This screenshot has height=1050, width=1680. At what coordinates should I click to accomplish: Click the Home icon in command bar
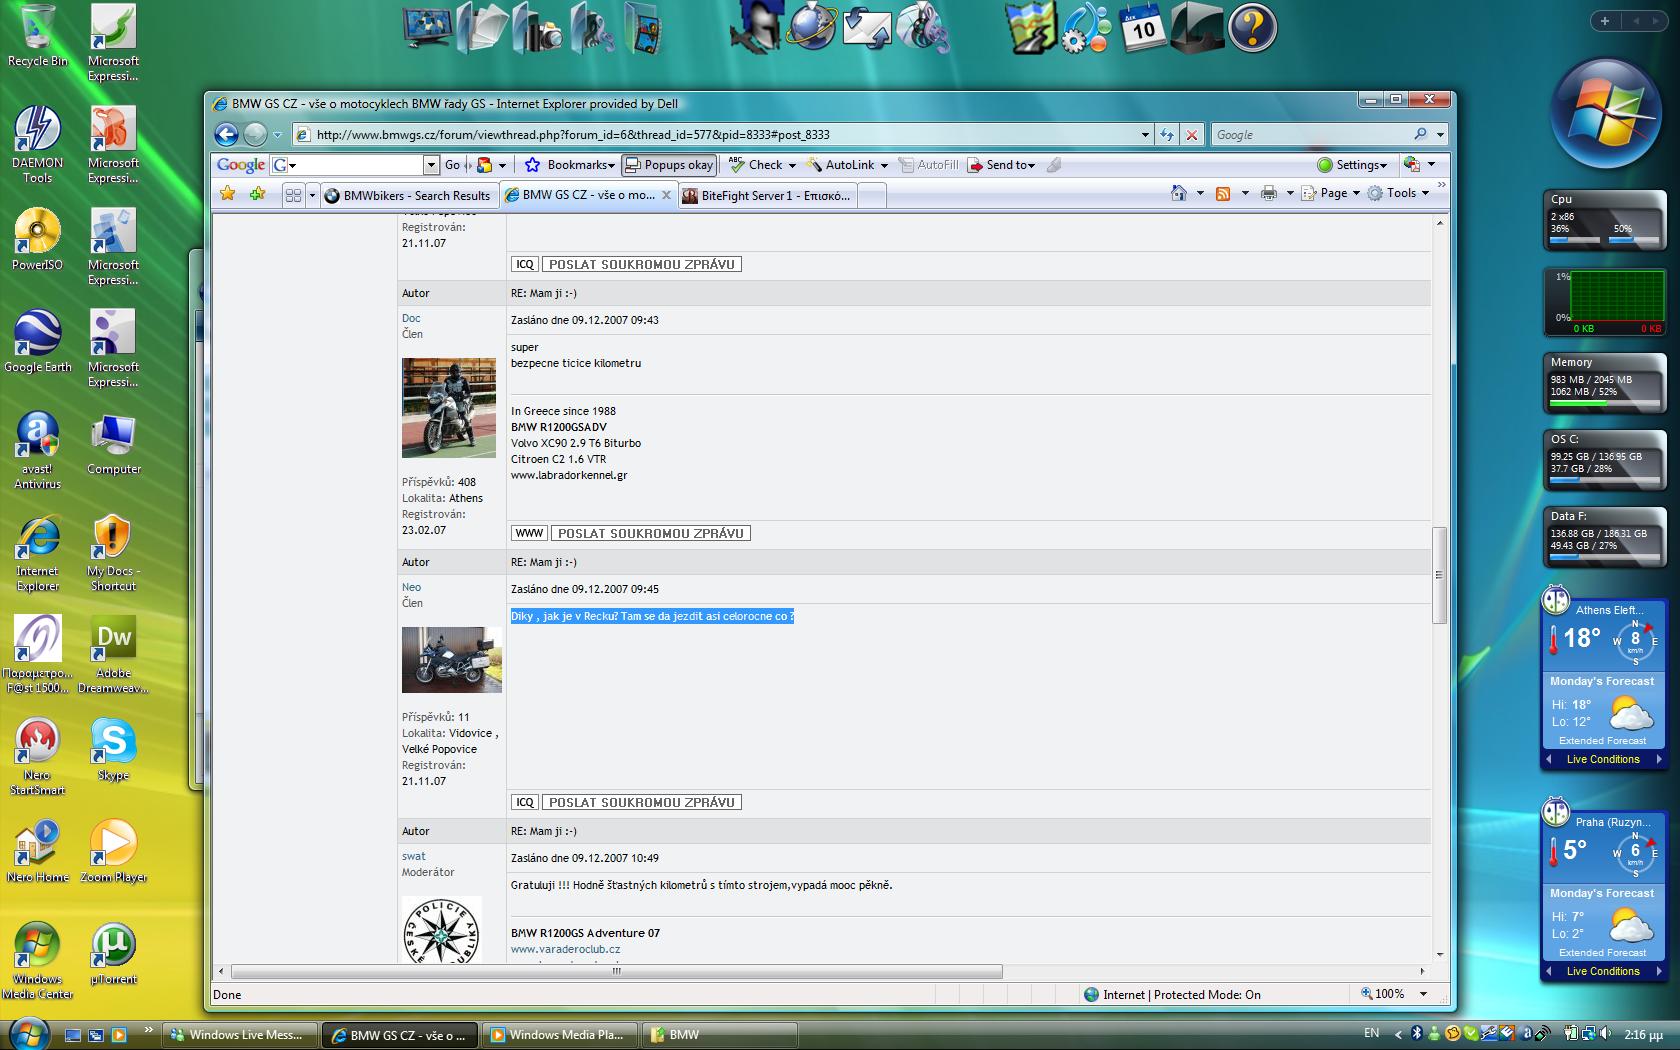point(1179,193)
